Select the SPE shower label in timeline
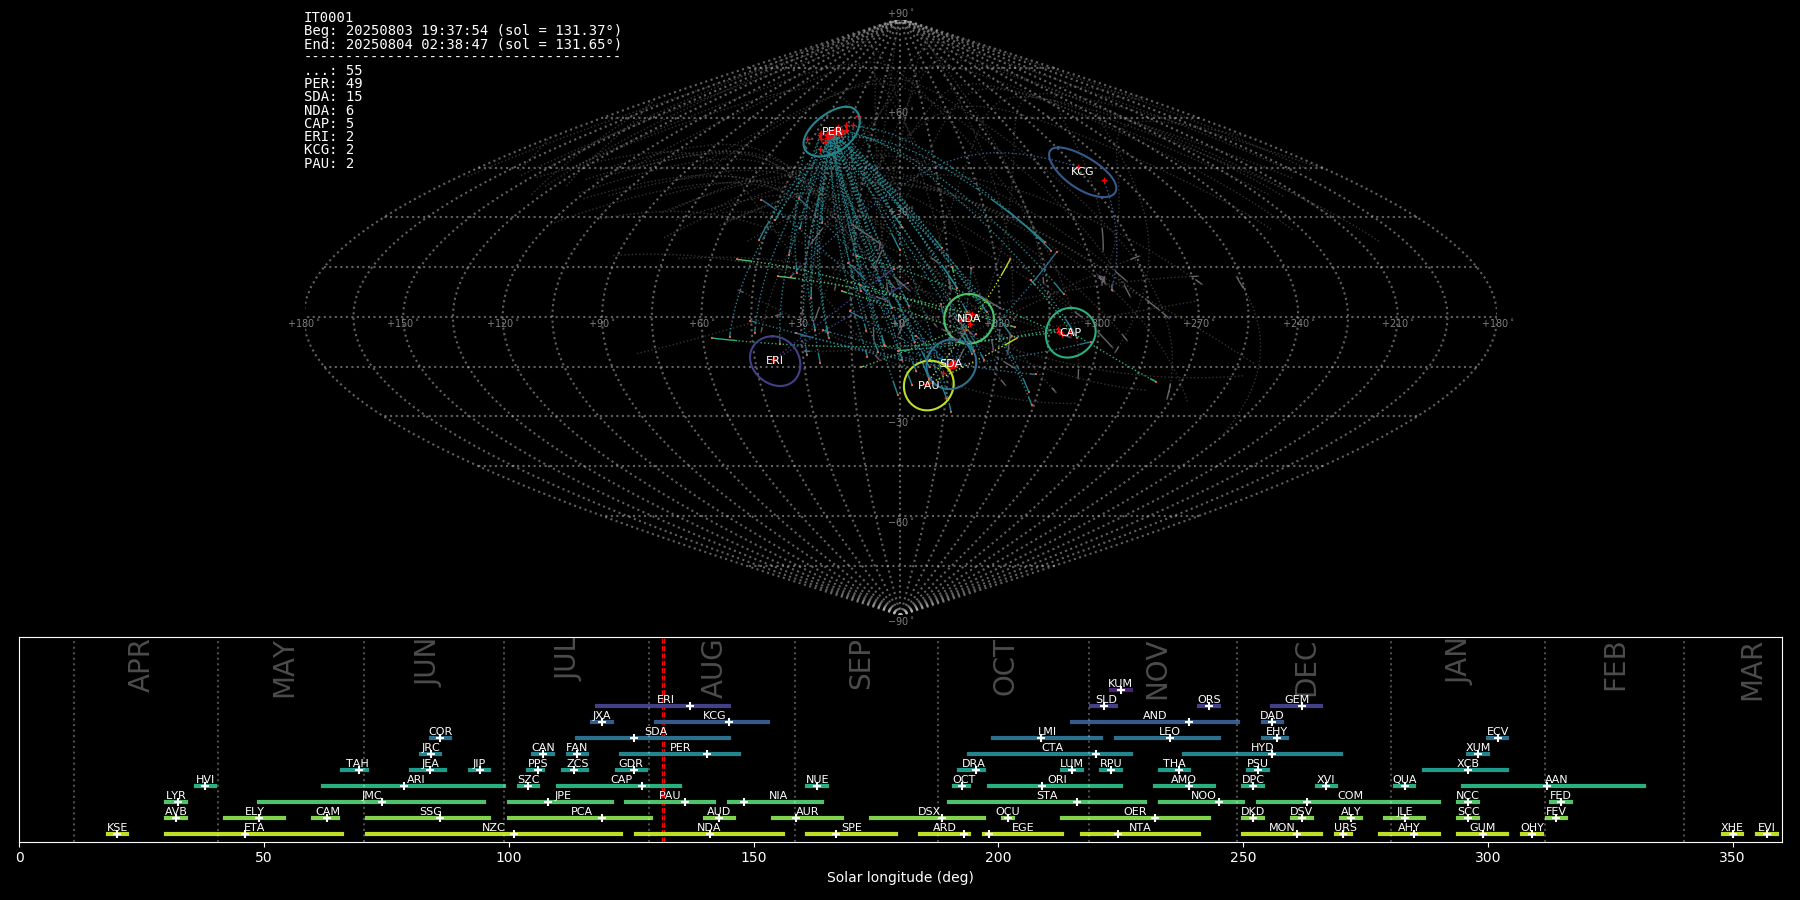 (x=851, y=828)
